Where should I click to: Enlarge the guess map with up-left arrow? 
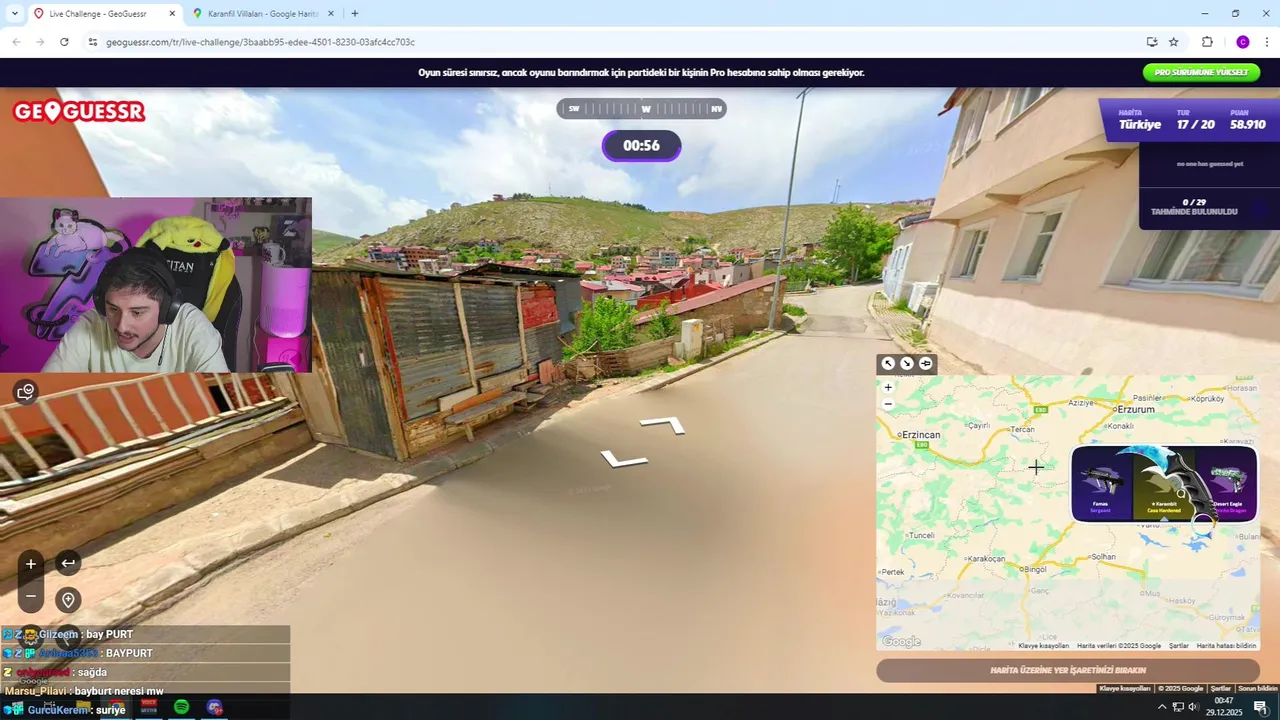coord(888,364)
